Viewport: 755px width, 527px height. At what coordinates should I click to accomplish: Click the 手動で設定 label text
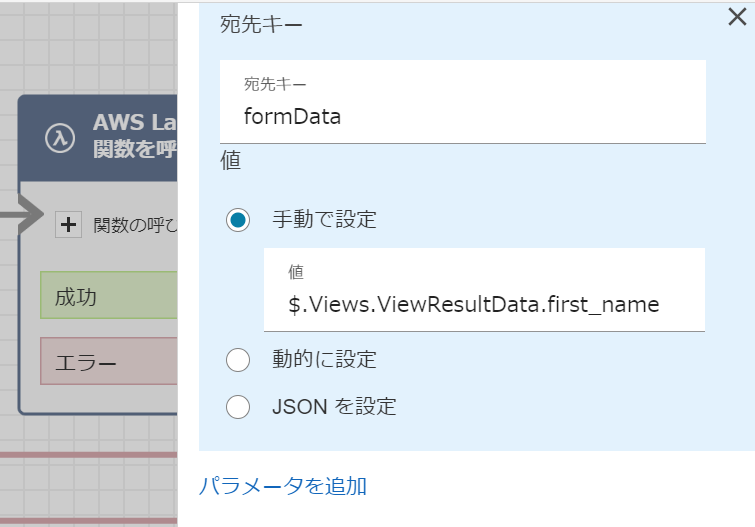pos(324,220)
